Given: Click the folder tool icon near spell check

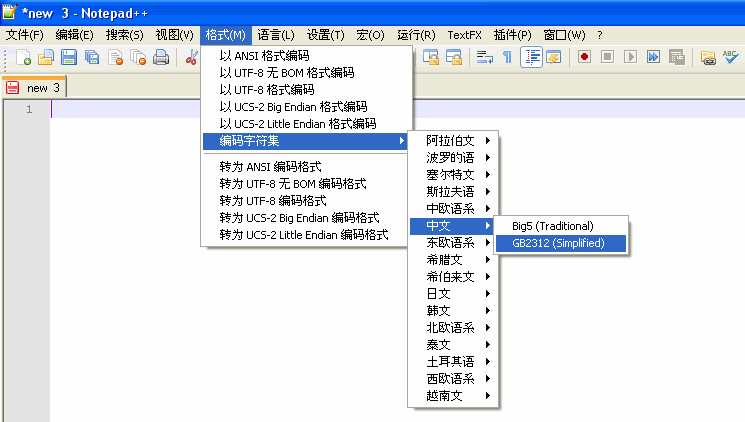Looking at the screenshot, I should [x=708, y=58].
